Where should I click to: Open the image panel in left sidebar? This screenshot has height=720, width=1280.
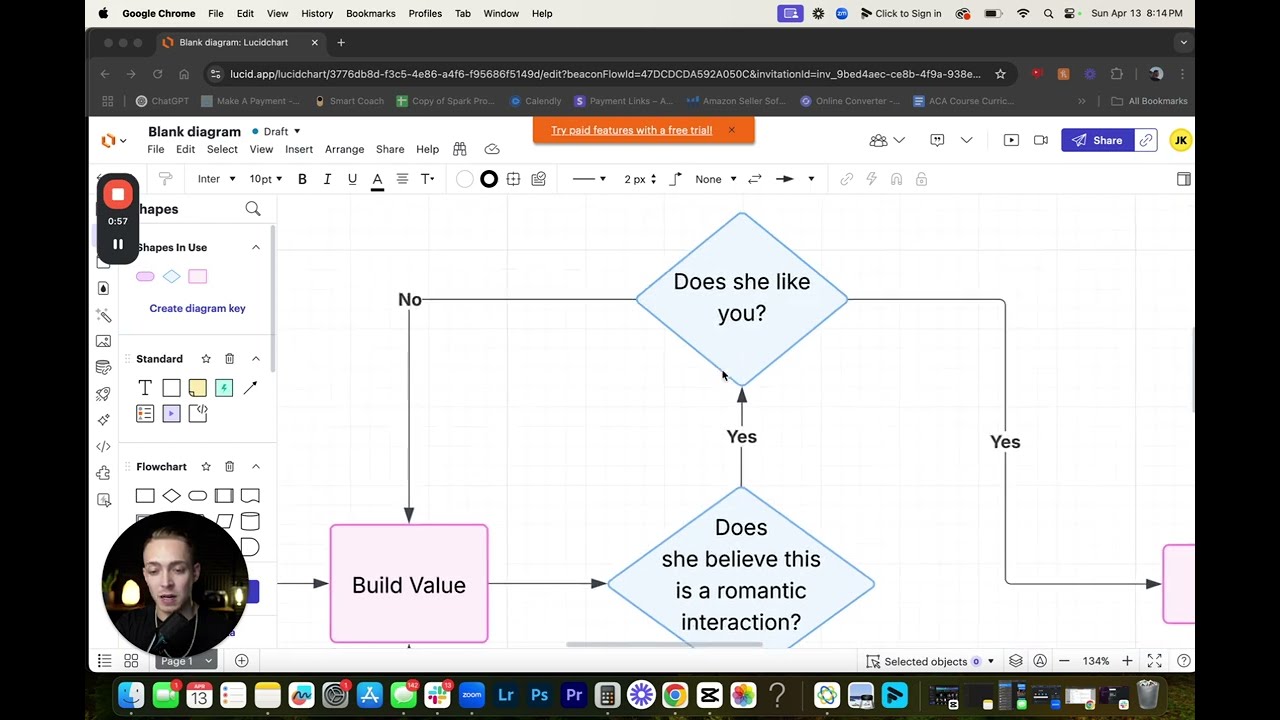coord(103,342)
